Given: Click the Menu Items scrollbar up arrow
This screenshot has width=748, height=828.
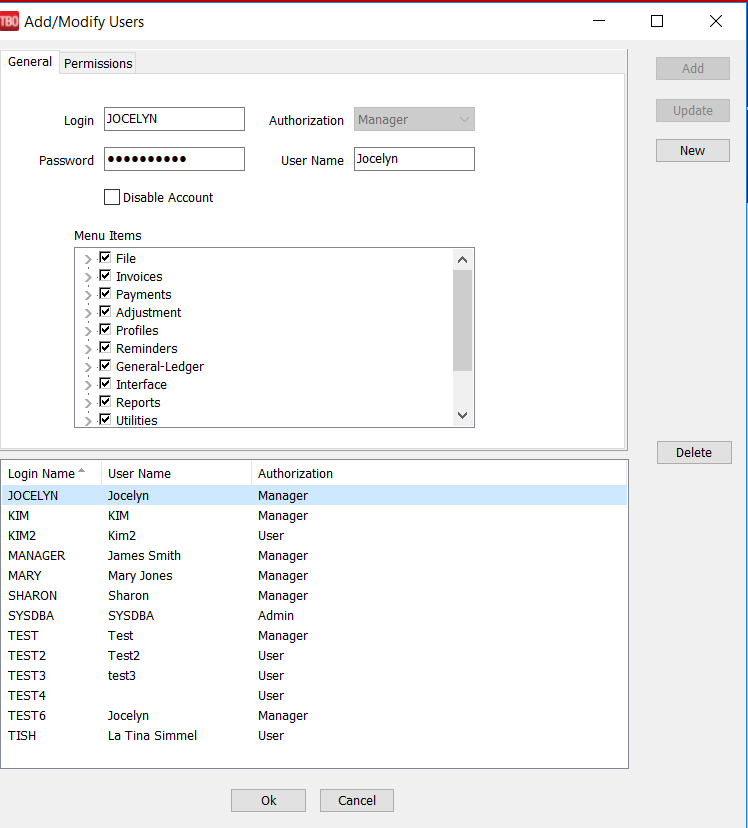Looking at the screenshot, I should [x=462, y=259].
